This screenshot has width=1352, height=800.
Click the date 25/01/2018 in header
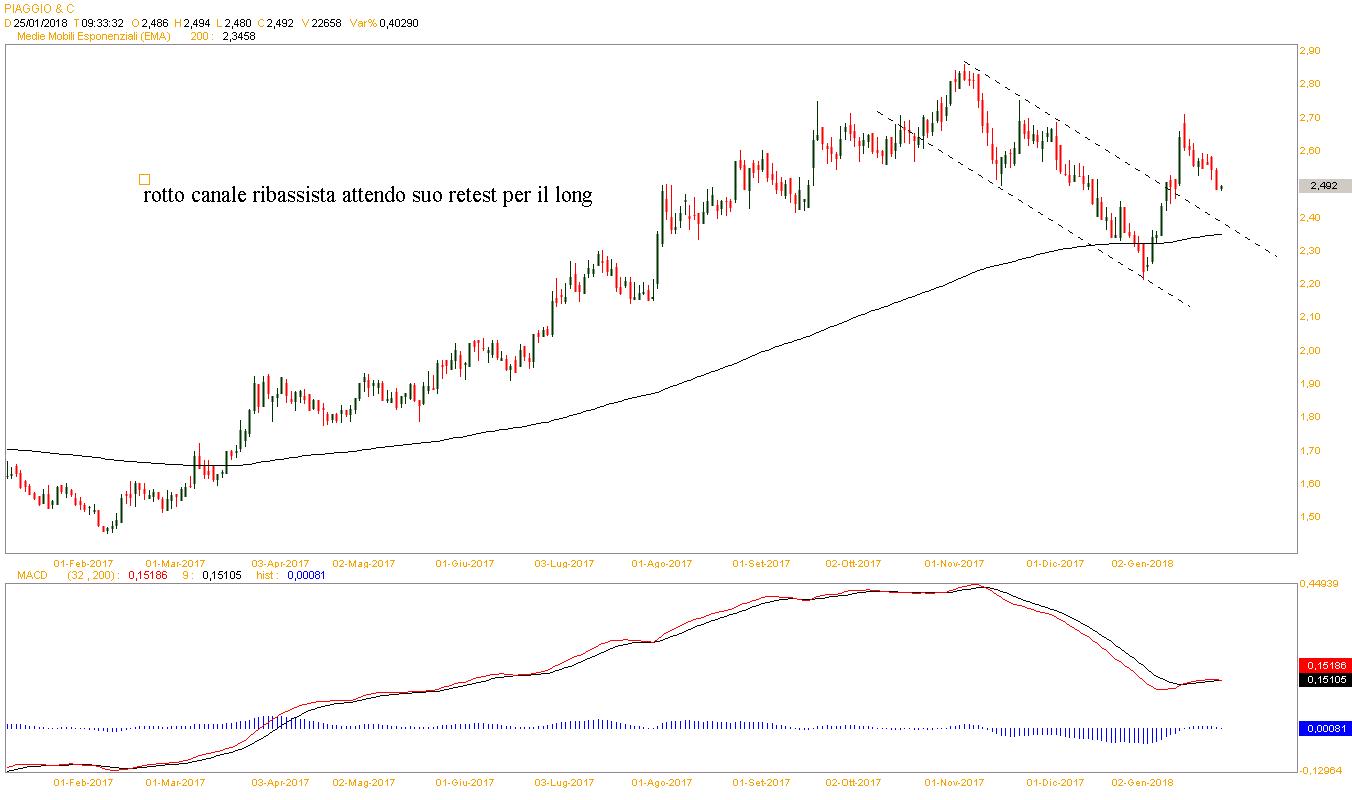(x=40, y=23)
